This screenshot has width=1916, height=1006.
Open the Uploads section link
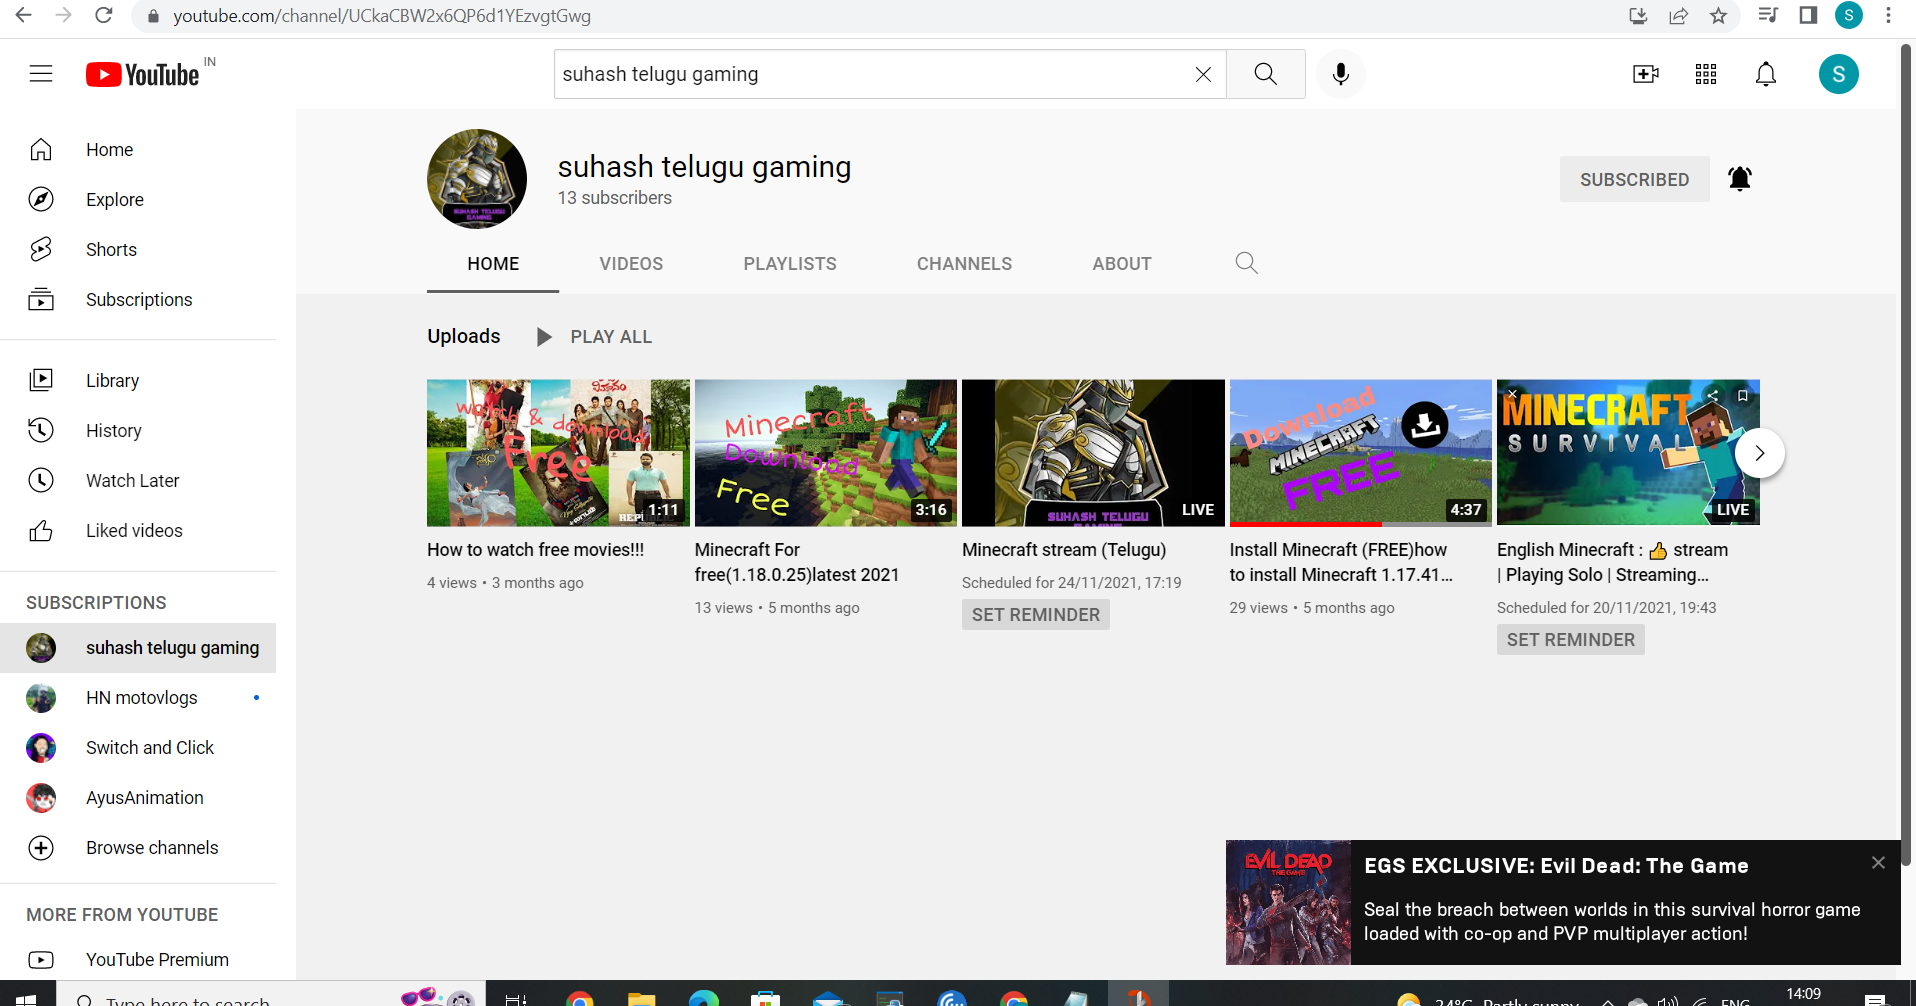(464, 336)
